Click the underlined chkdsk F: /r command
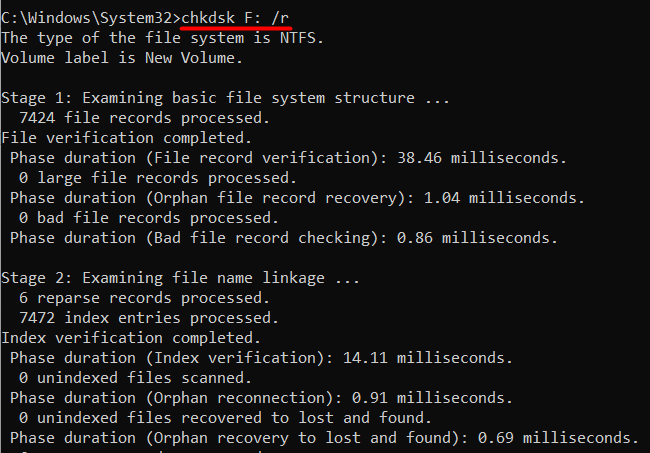 click(x=235, y=18)
